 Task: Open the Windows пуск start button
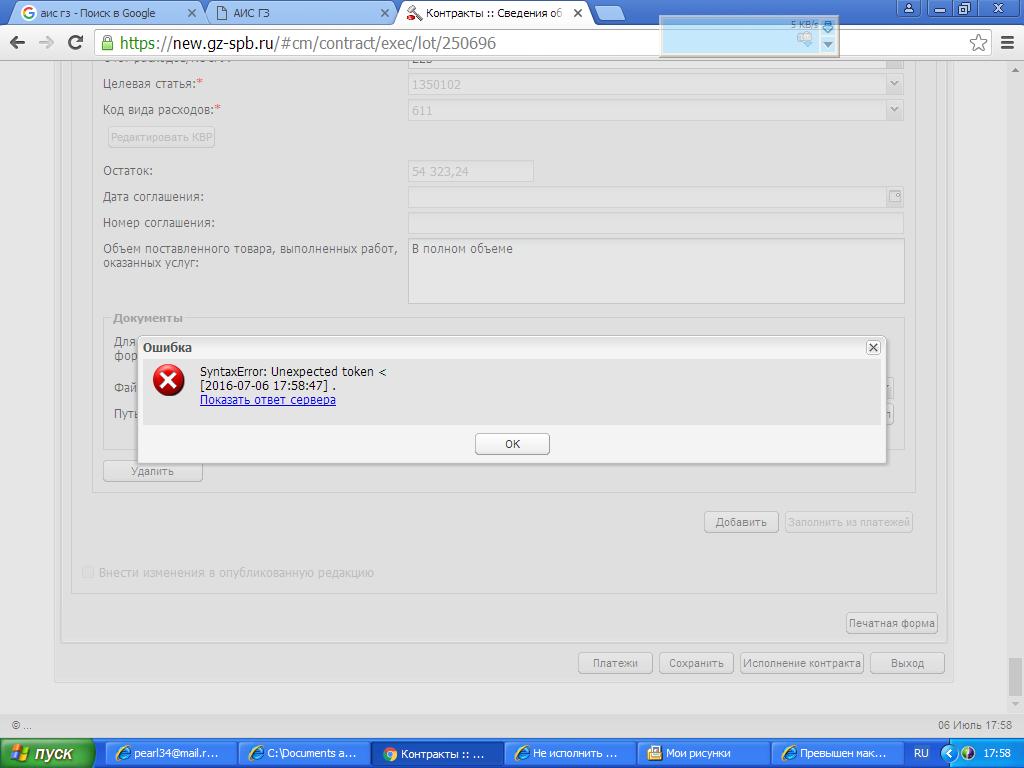click(47, 754)
